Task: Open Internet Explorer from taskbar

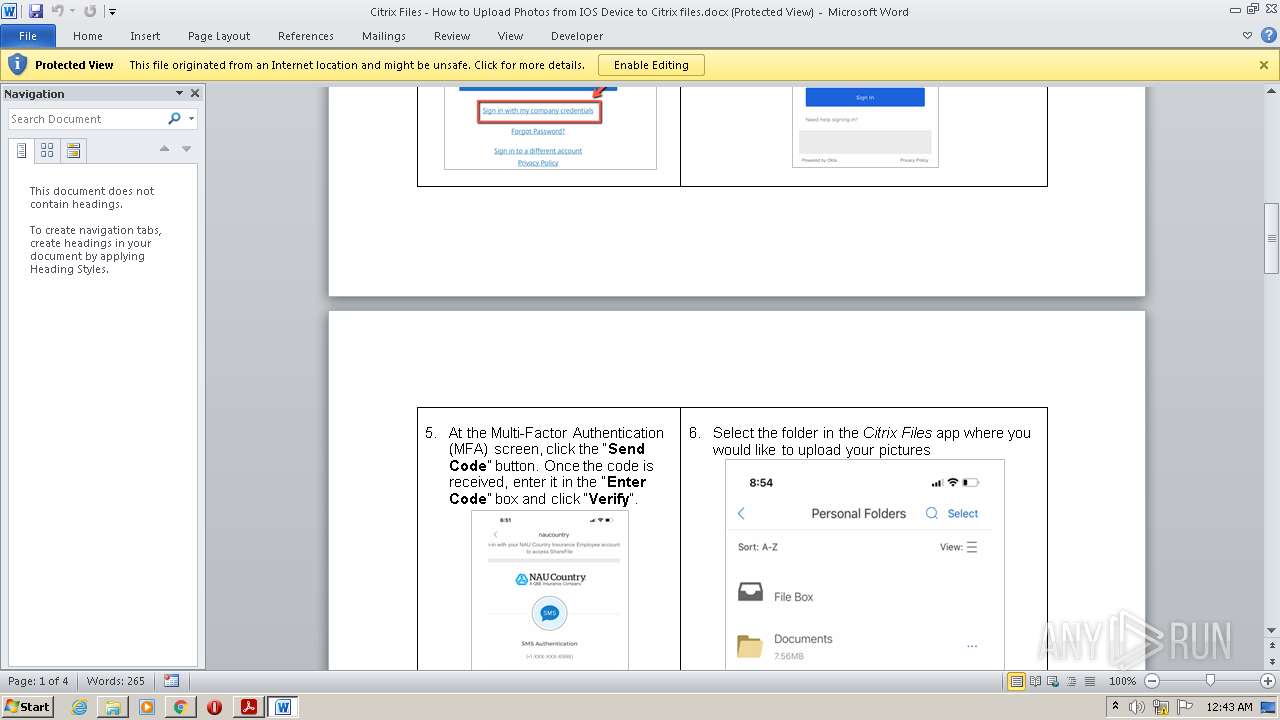Action: click(80, 707)
